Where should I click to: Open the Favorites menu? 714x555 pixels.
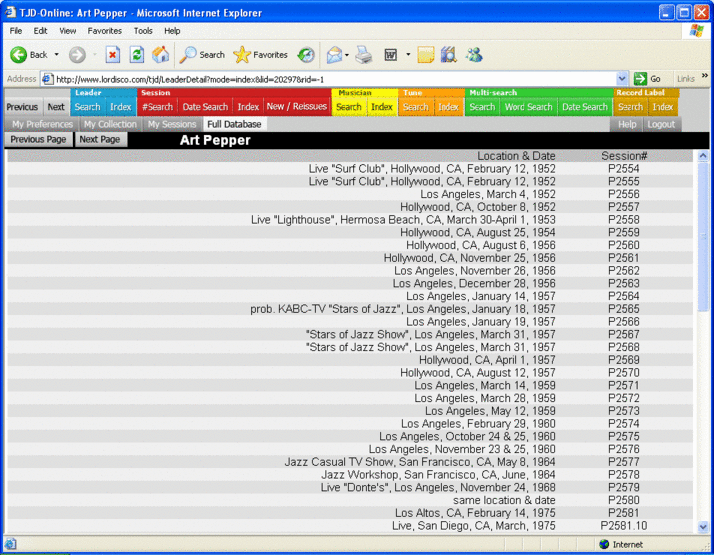[x=105, y=31]
